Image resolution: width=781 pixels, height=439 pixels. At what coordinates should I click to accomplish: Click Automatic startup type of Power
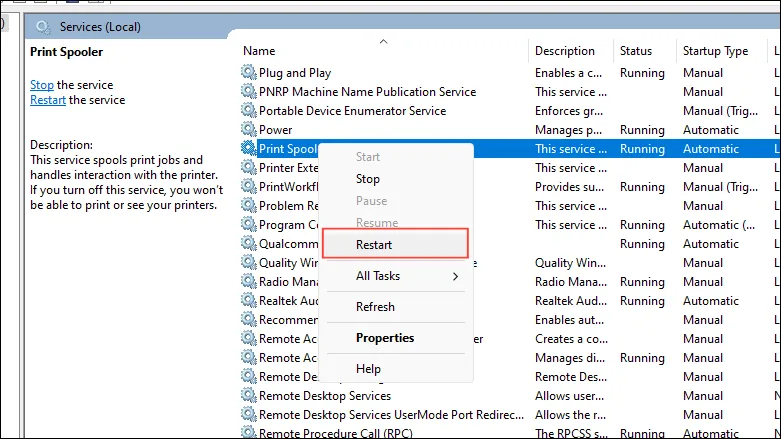(711, 130)
